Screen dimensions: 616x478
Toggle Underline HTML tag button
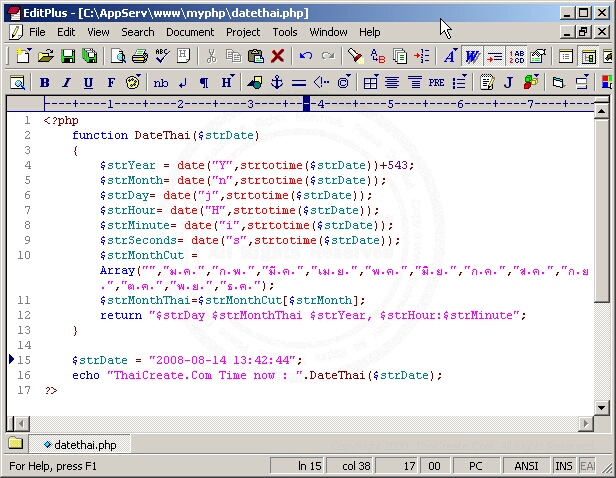[89, 82]
